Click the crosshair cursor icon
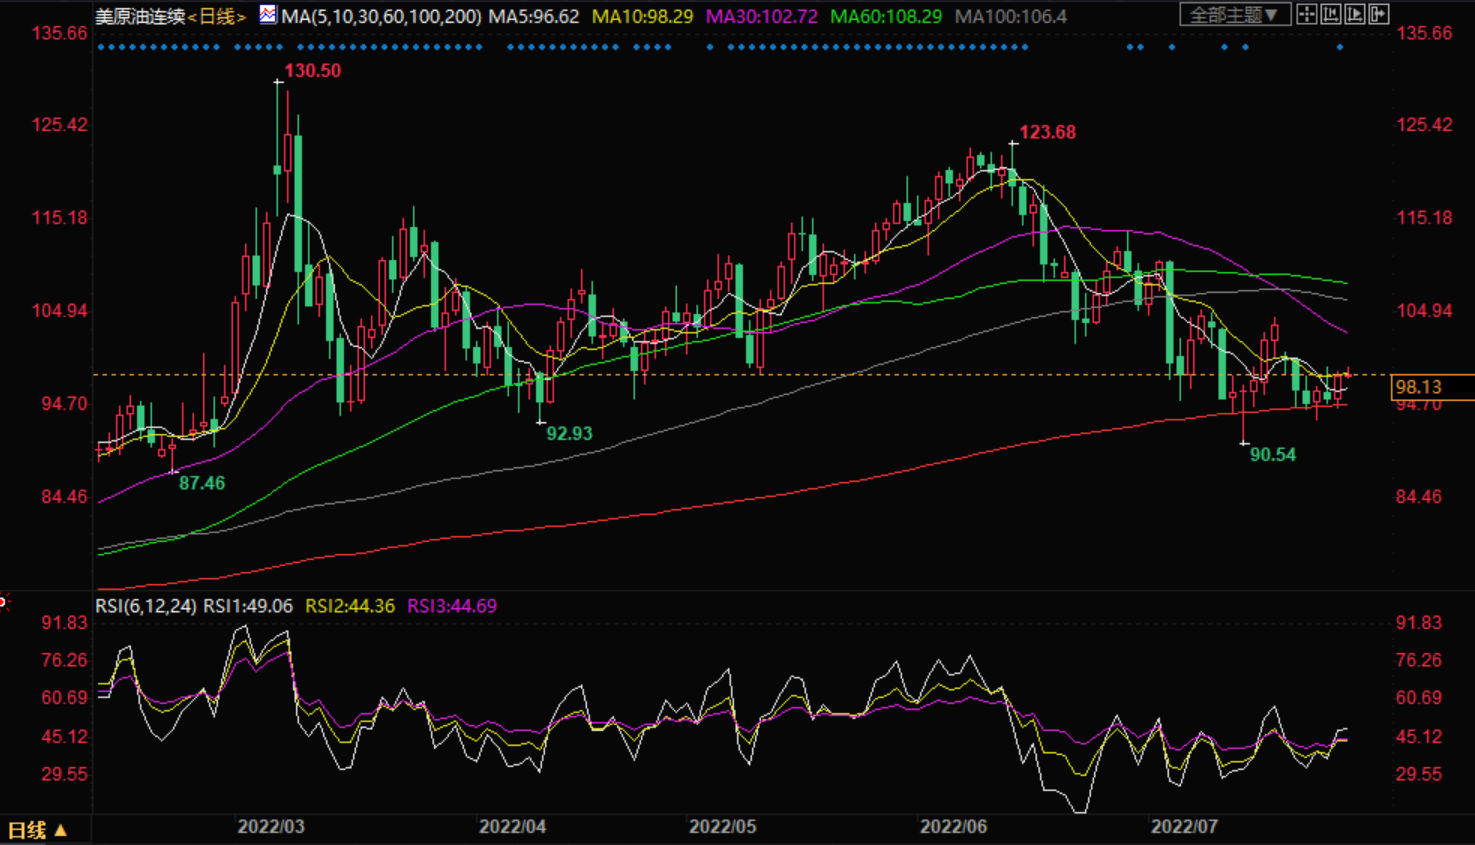The image size is (1475, 845). [x=1307, y=15]
